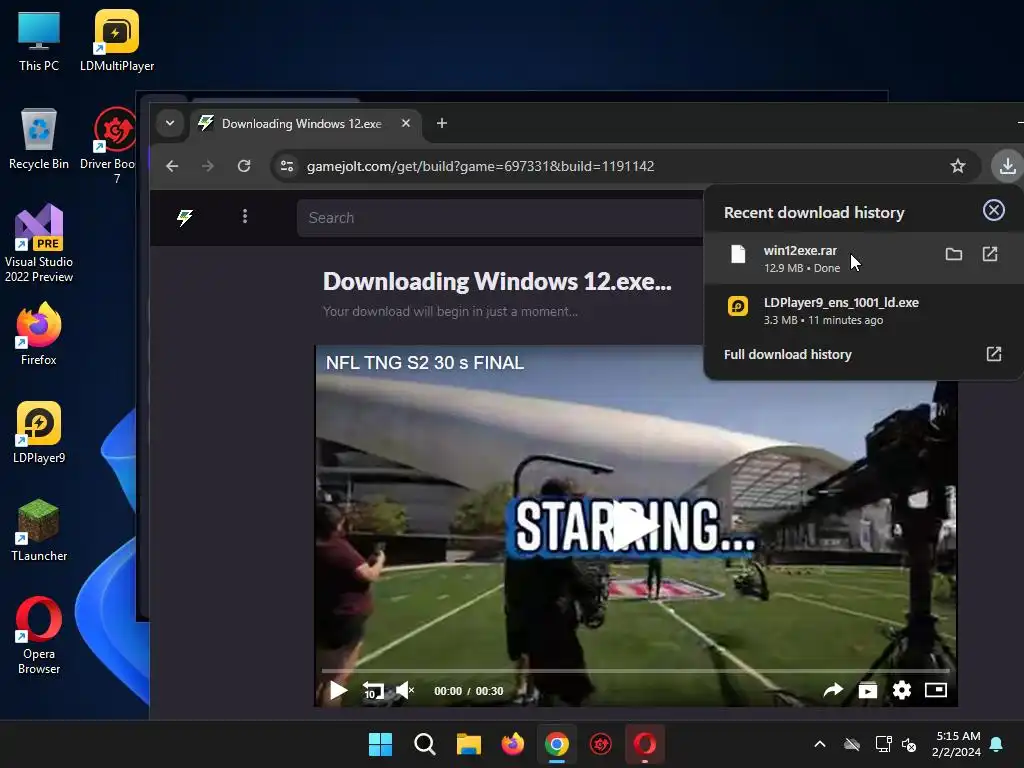Select the Recycle Bin icon

coord(39,139)
